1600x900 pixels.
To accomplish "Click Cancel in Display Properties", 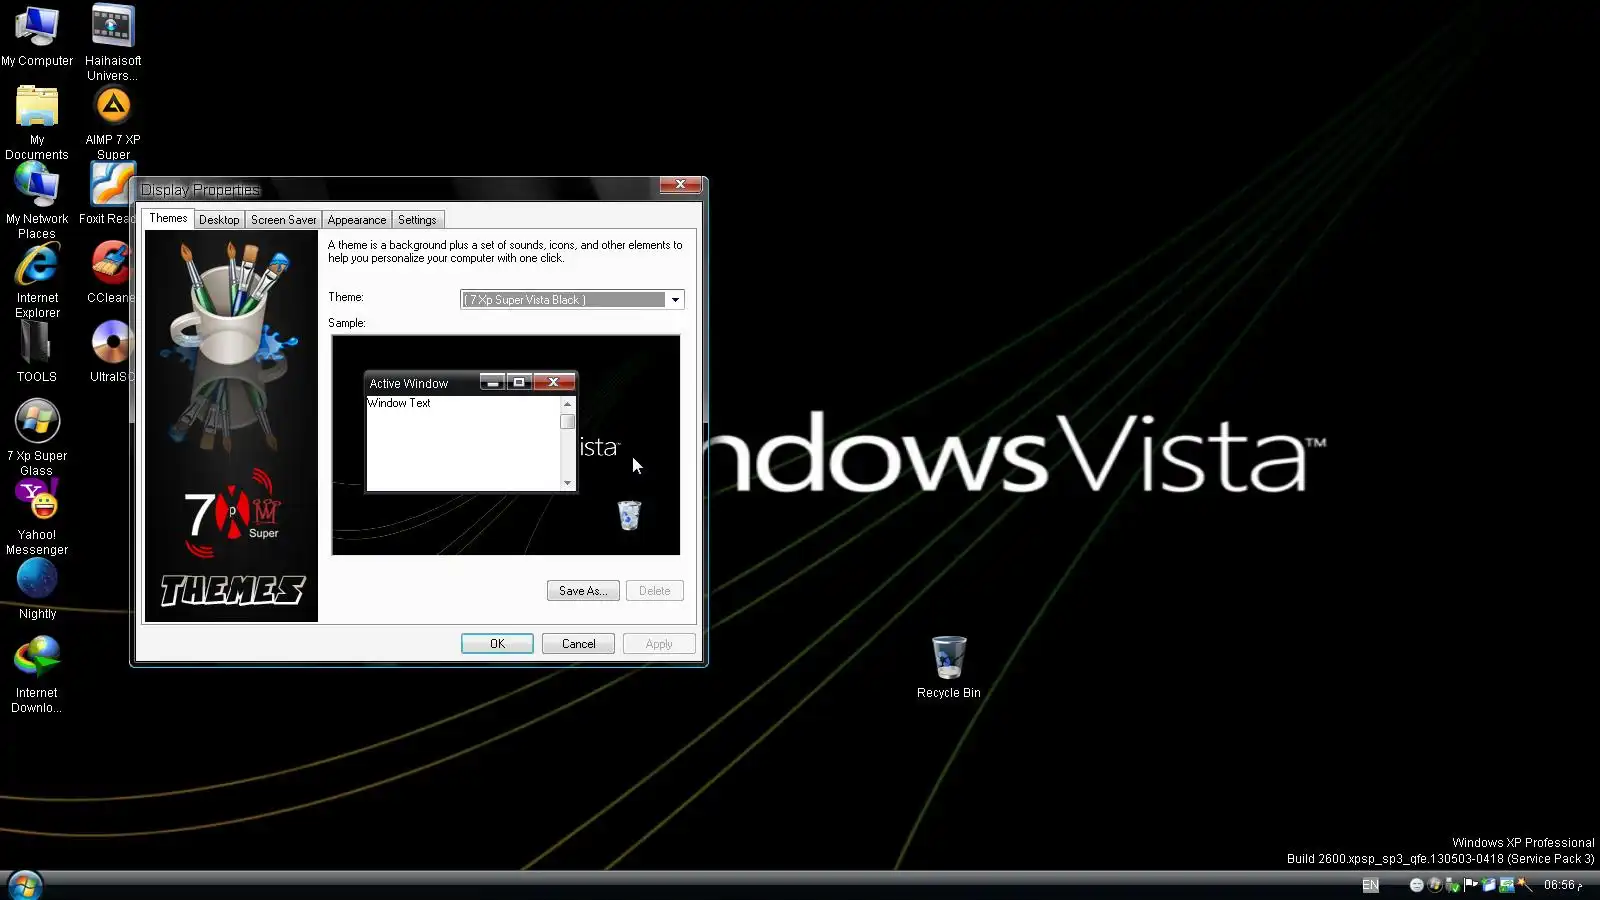I will [x=578, y=644].
